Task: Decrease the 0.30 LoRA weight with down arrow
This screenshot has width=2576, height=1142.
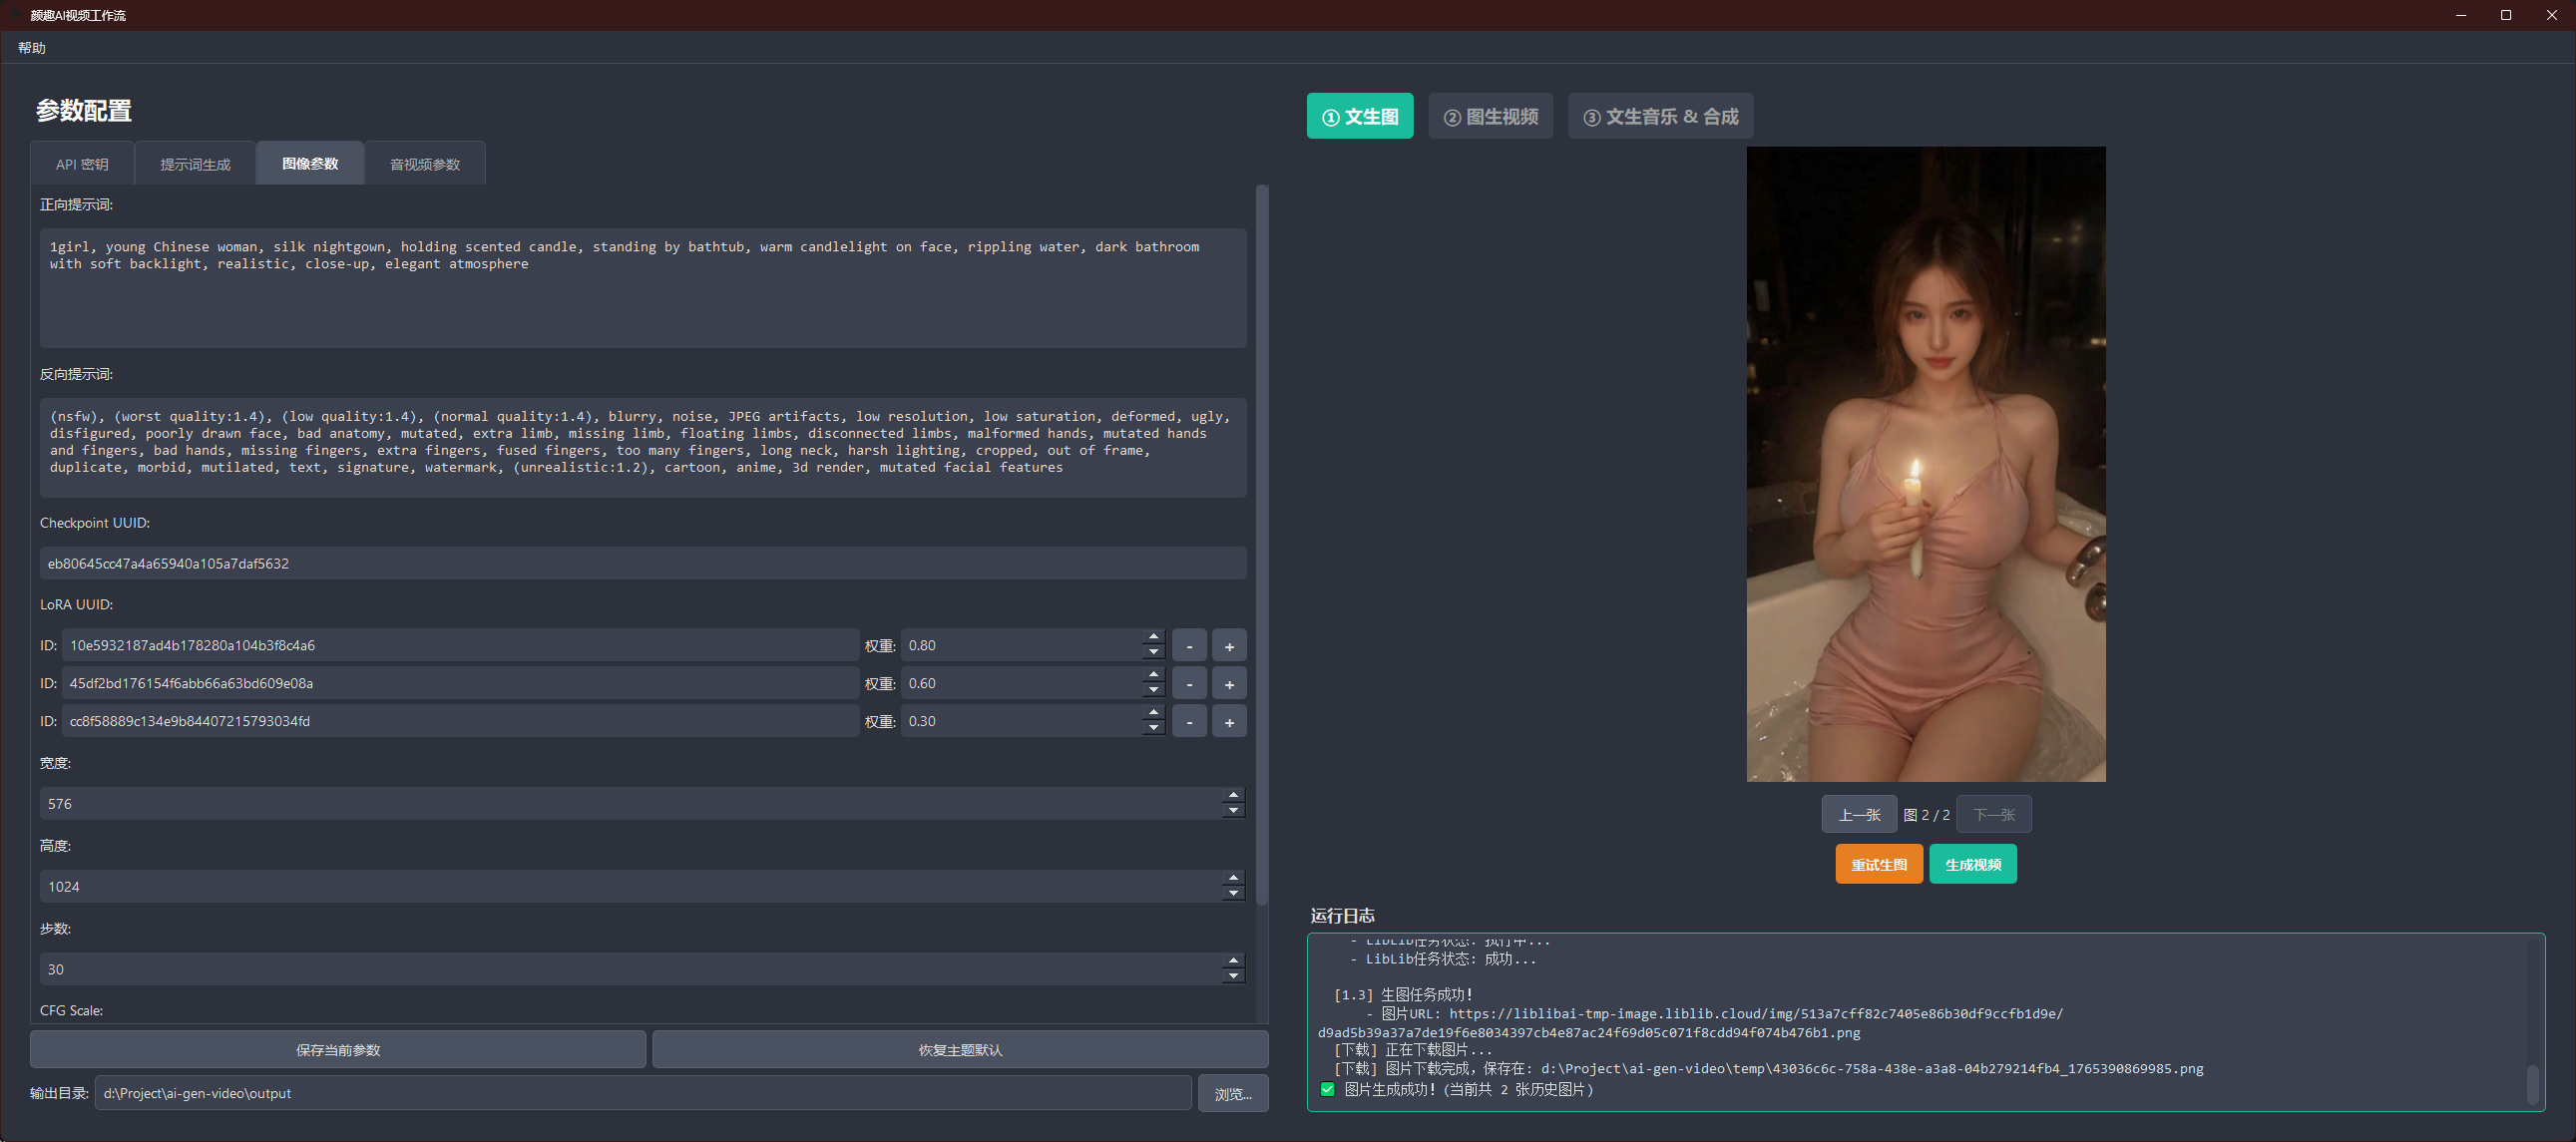Action: 1154,729
